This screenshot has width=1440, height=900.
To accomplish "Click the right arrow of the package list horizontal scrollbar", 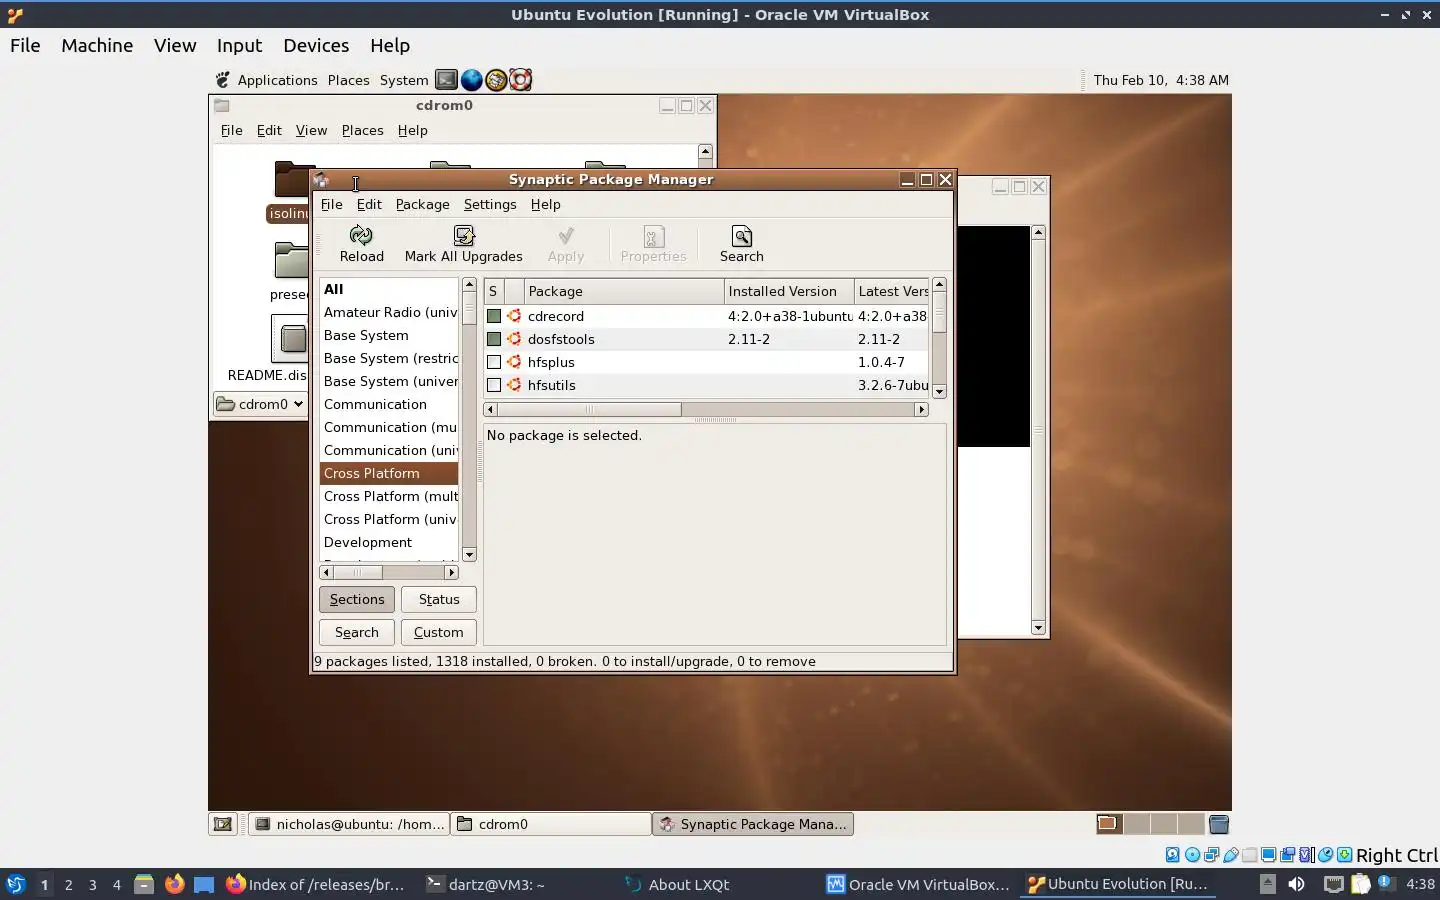I will (922, 409).
